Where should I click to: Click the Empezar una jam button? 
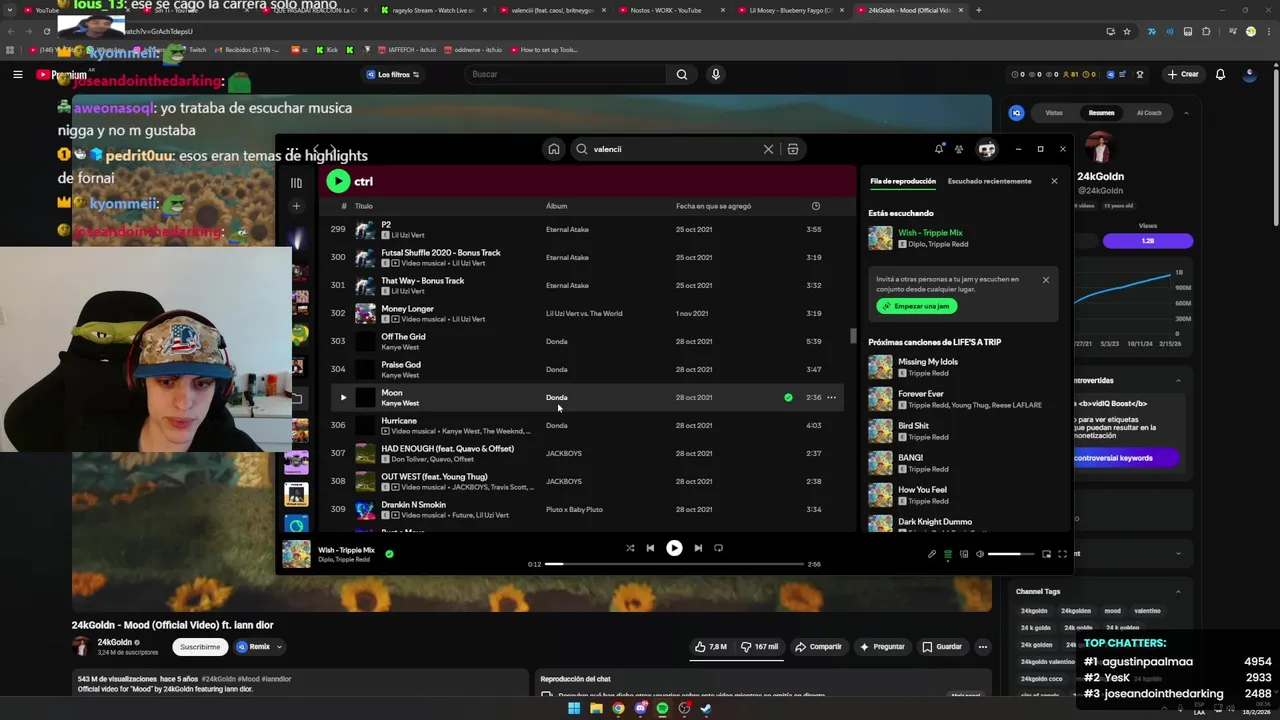917,306
